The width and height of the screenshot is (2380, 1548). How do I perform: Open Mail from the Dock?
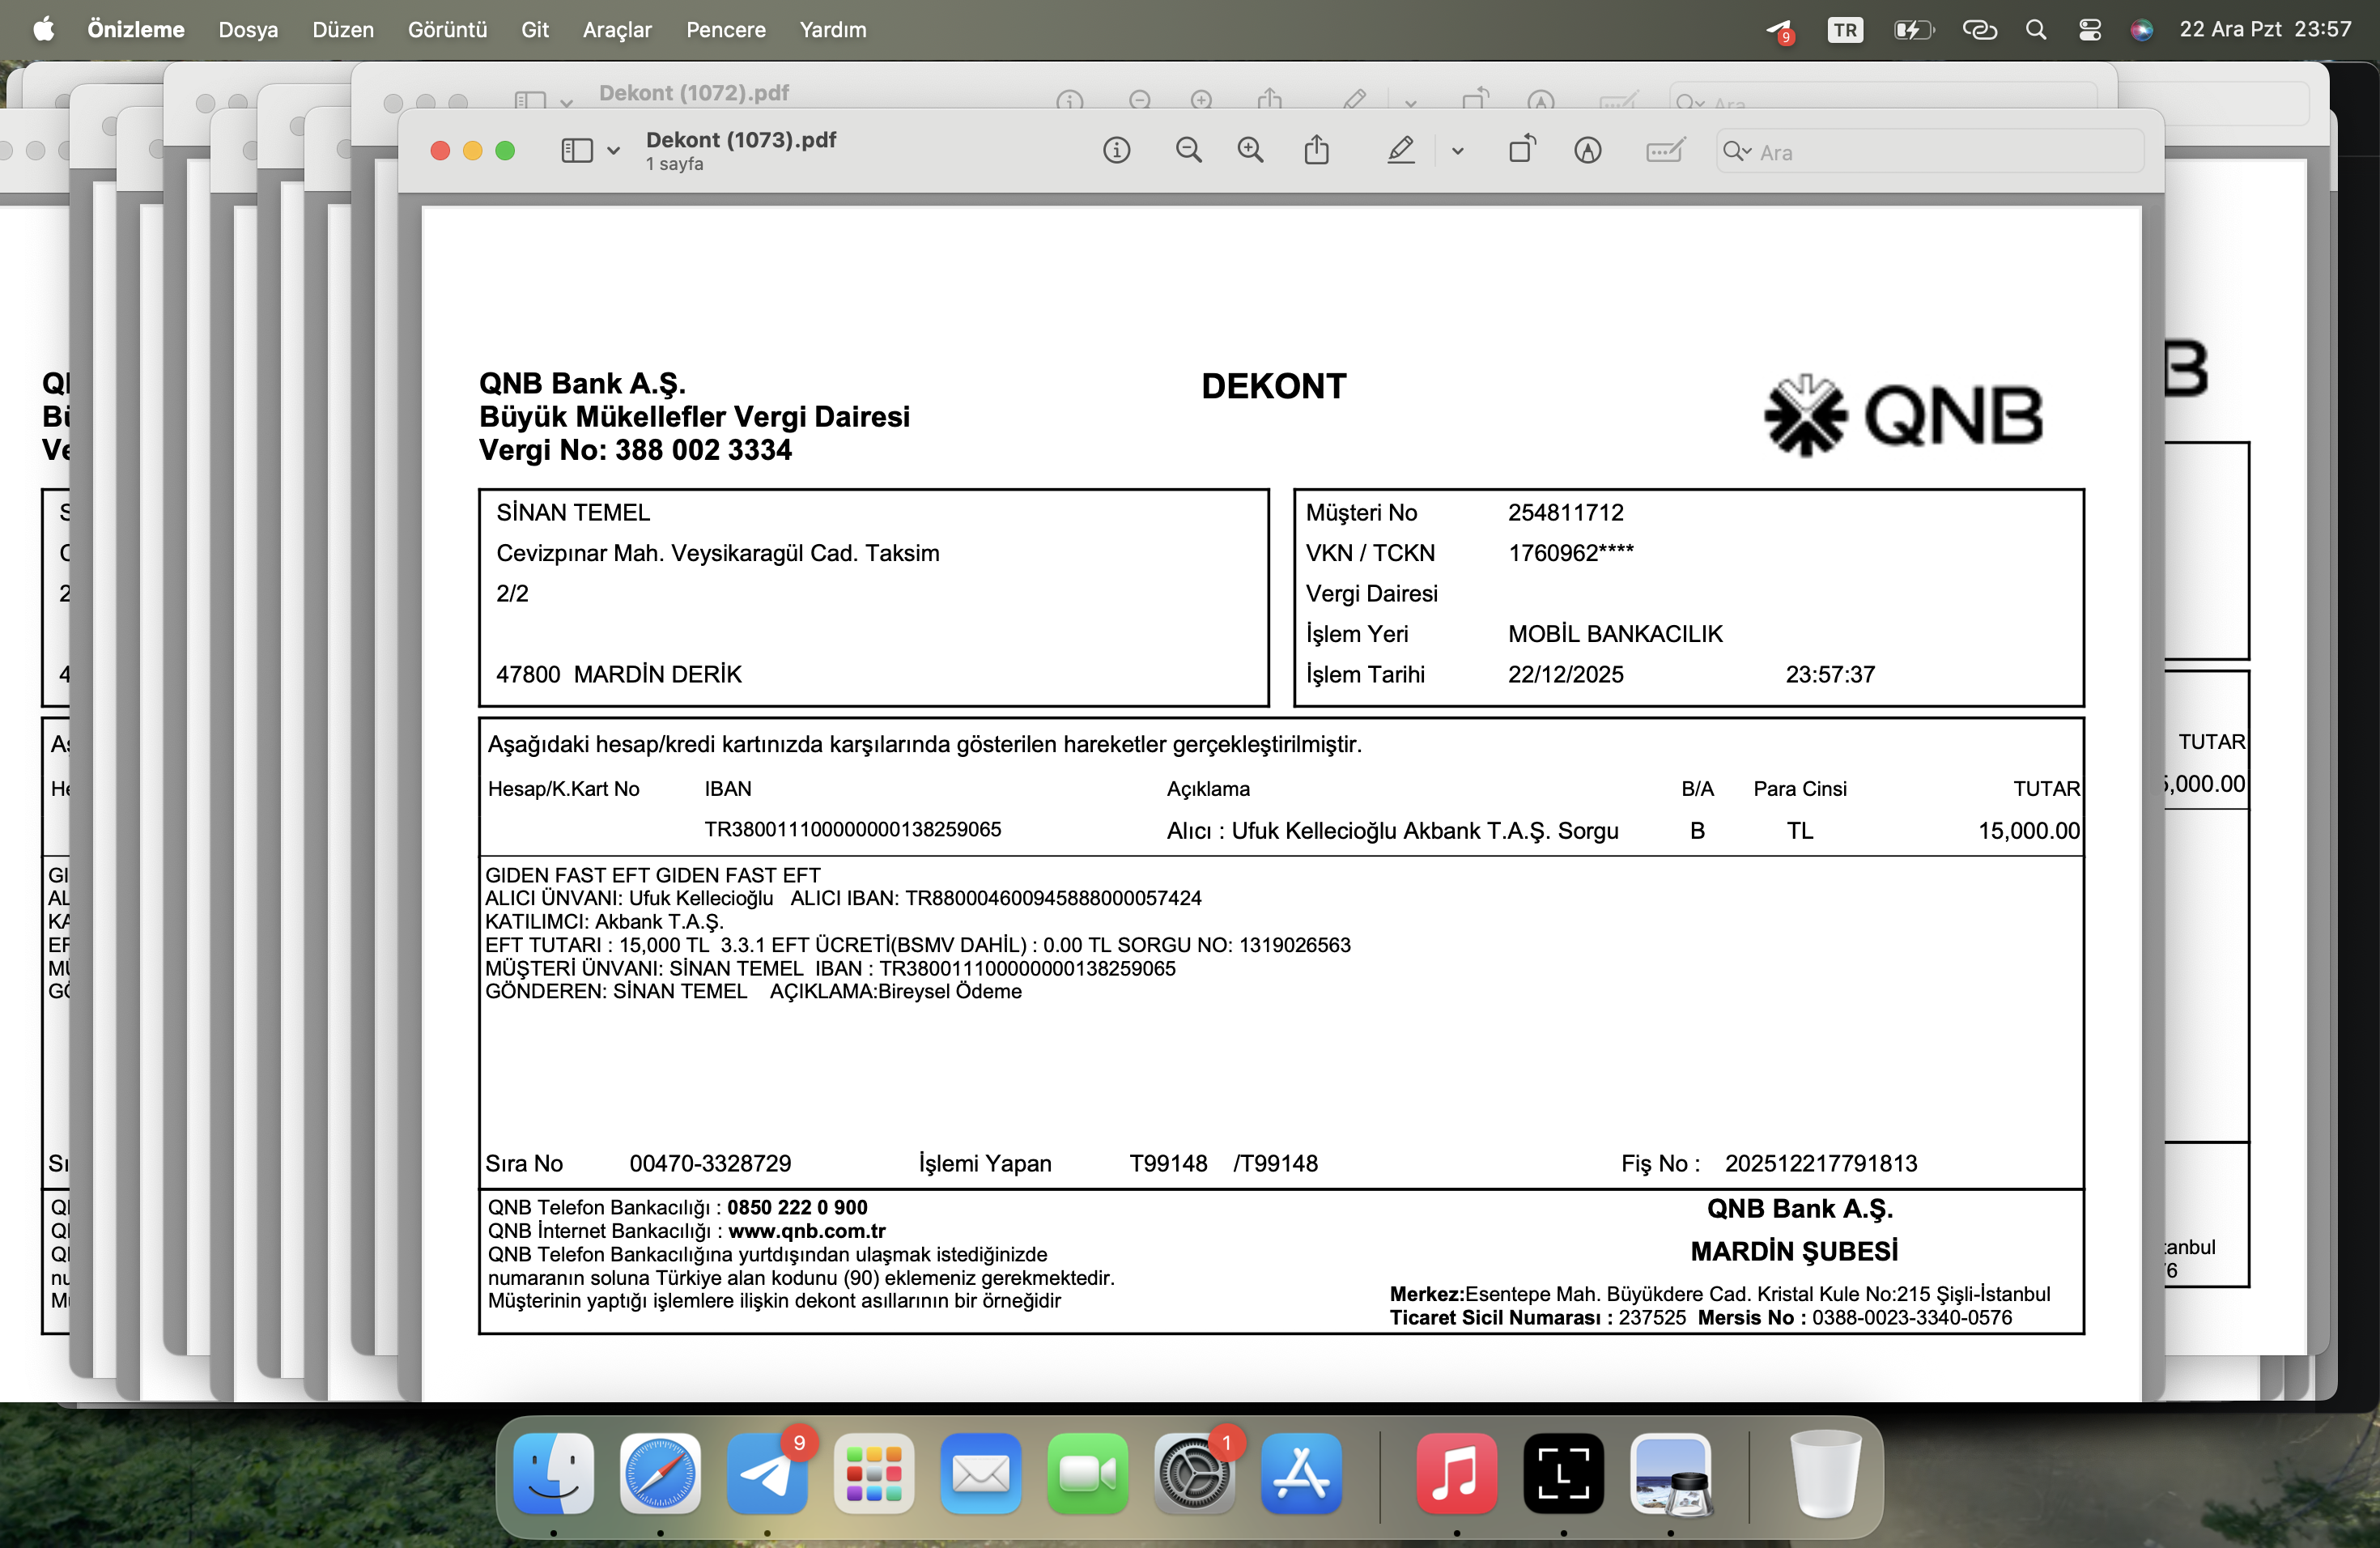[x=981, y=1473]
